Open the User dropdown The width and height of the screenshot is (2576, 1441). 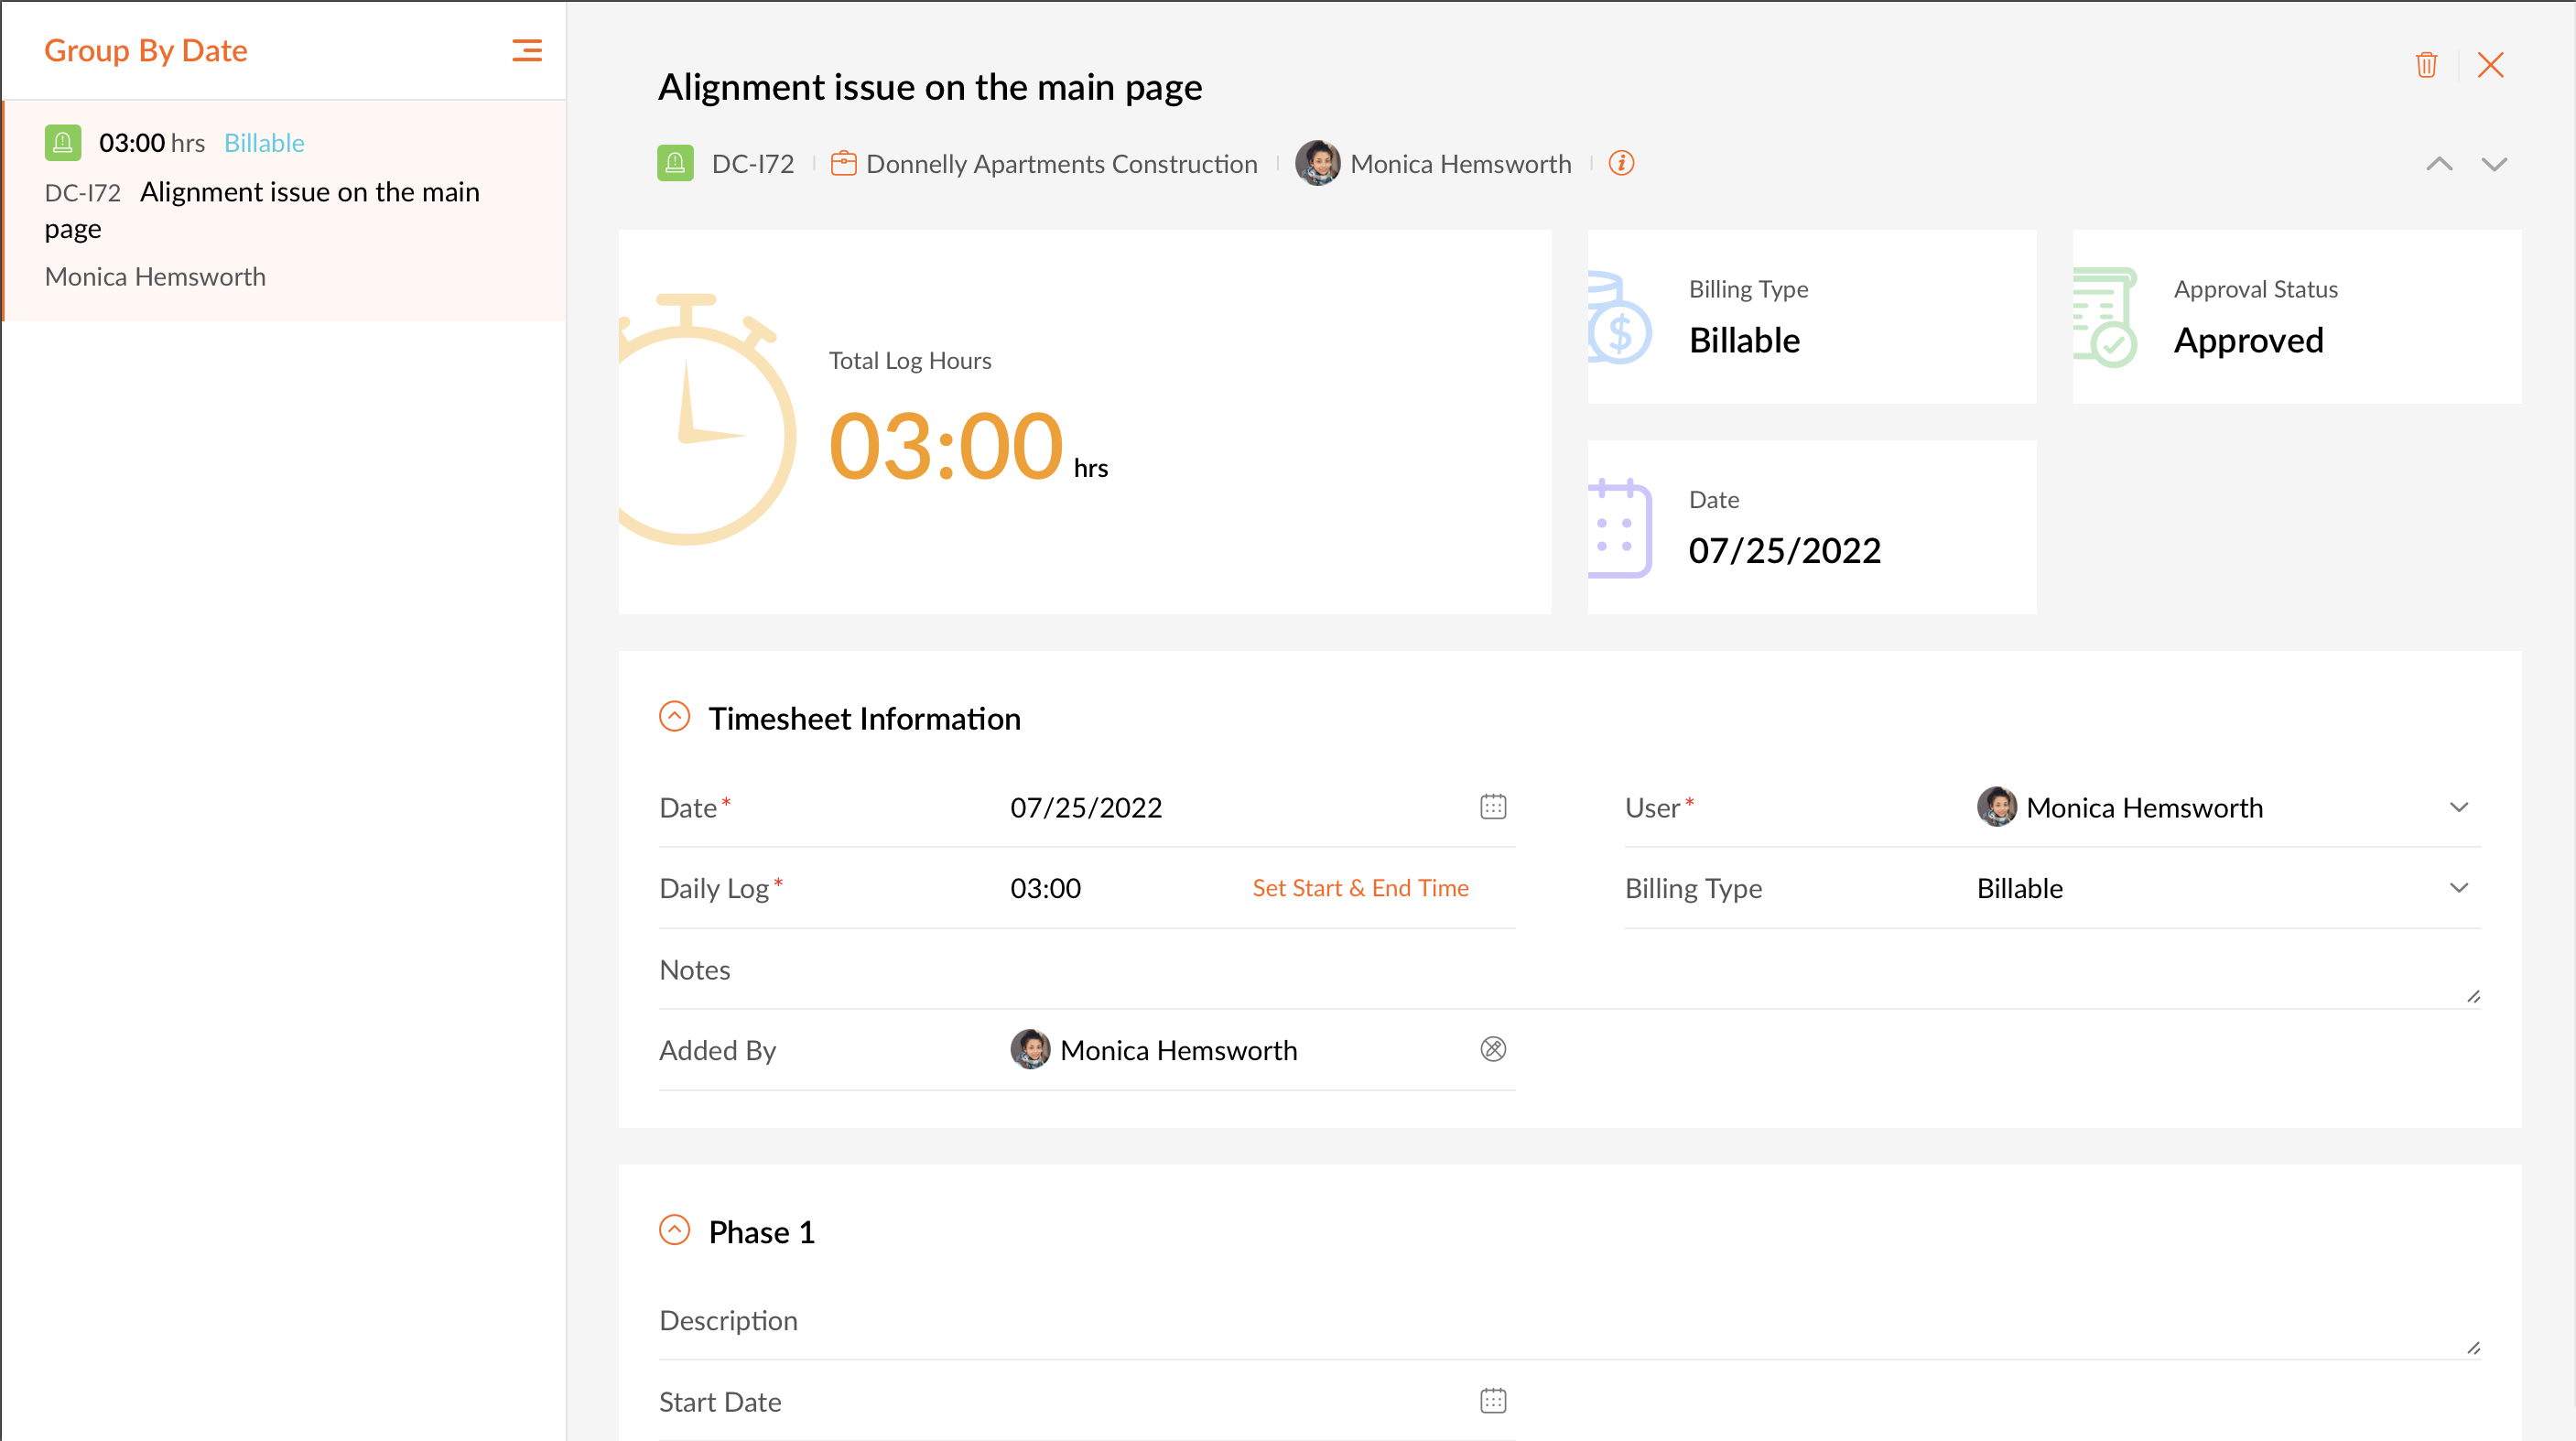click(x=2458, y=807)
